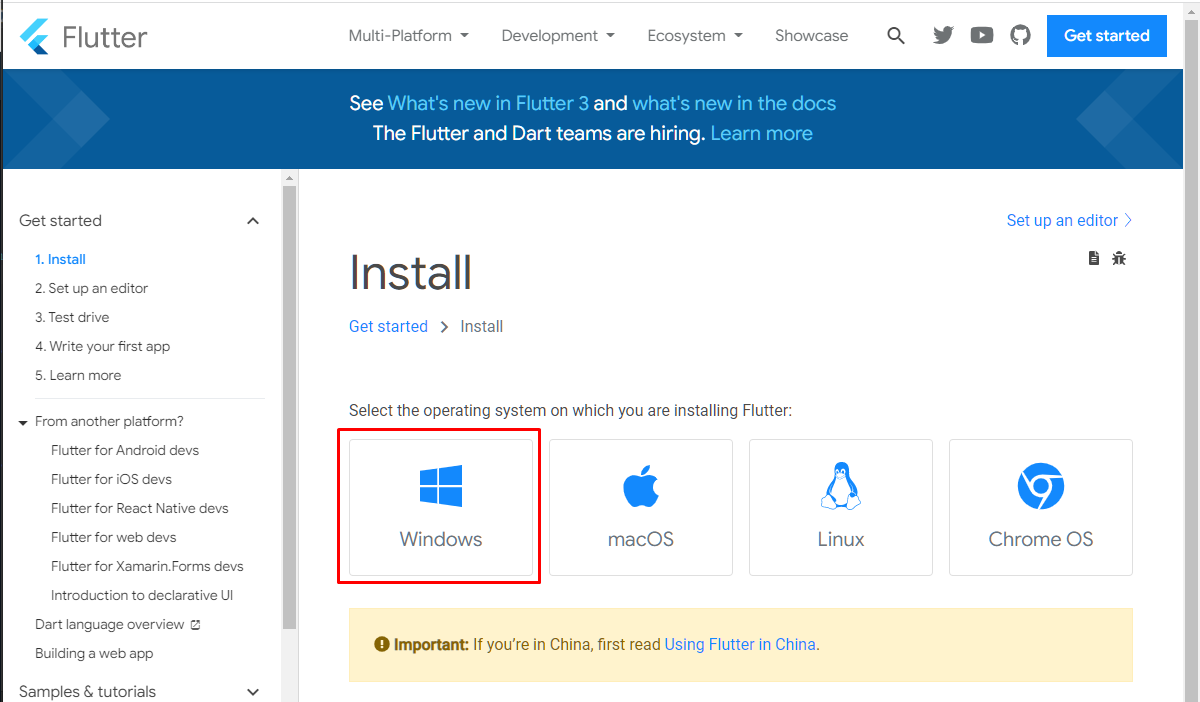This screenshot has height=702, width=1200.
Task: Choose the Linux operating system card
Action: (x=841, y=507)
